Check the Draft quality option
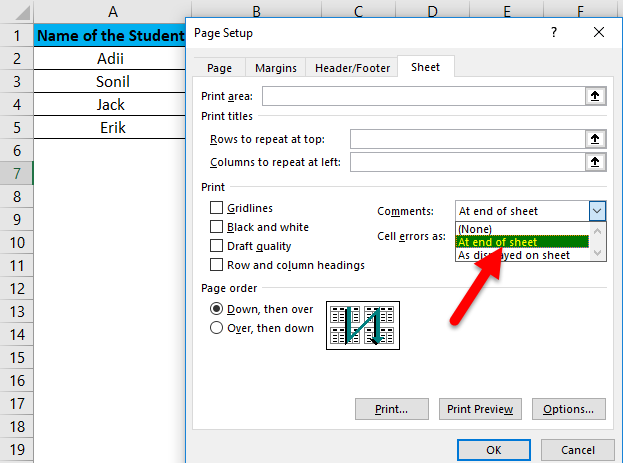 tap(216, 246)
